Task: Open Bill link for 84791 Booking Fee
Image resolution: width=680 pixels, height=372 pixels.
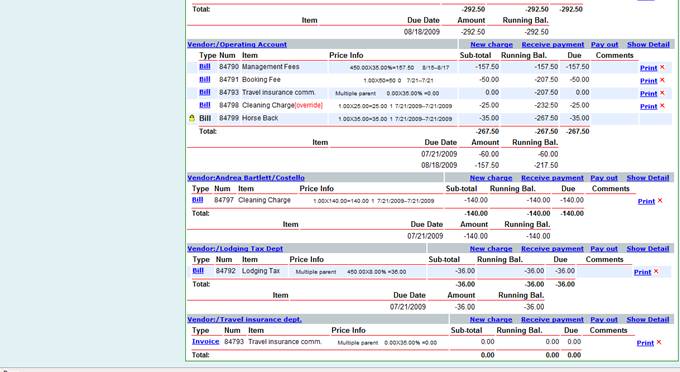Action: (x=205, y=79)
